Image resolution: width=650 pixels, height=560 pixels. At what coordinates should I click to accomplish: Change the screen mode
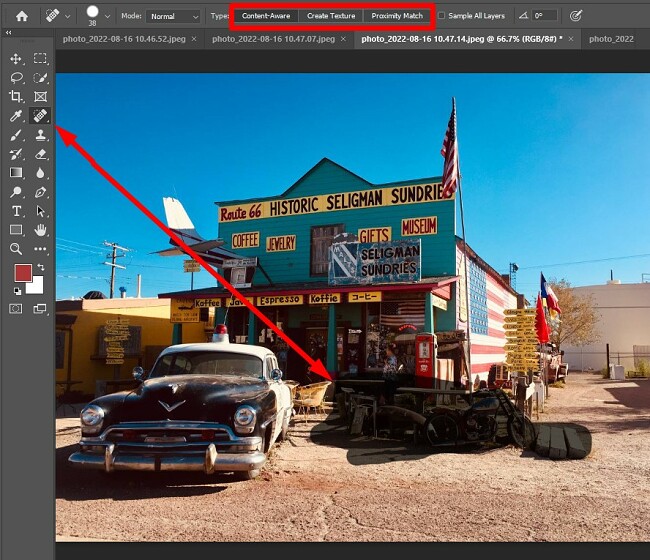click(x=40, y=309)
